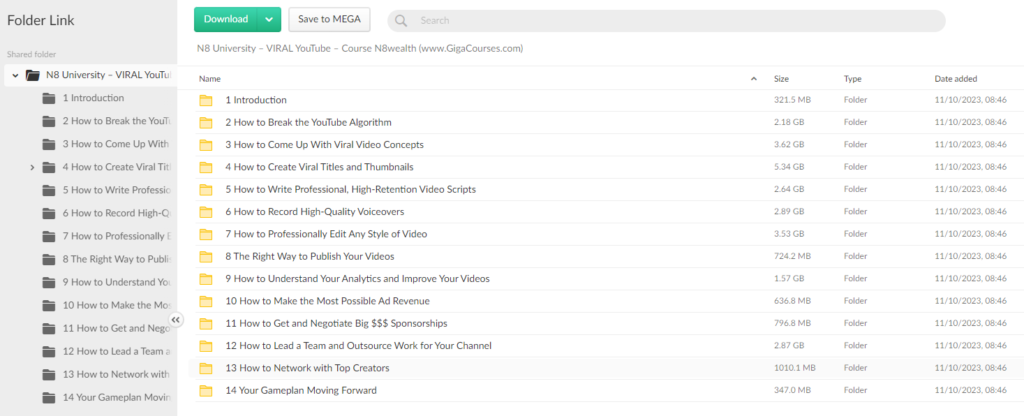This screenshot has width=1024, height=416.
Task: Select the 1 Introduction sidebar folder icon
Action: 49,98
